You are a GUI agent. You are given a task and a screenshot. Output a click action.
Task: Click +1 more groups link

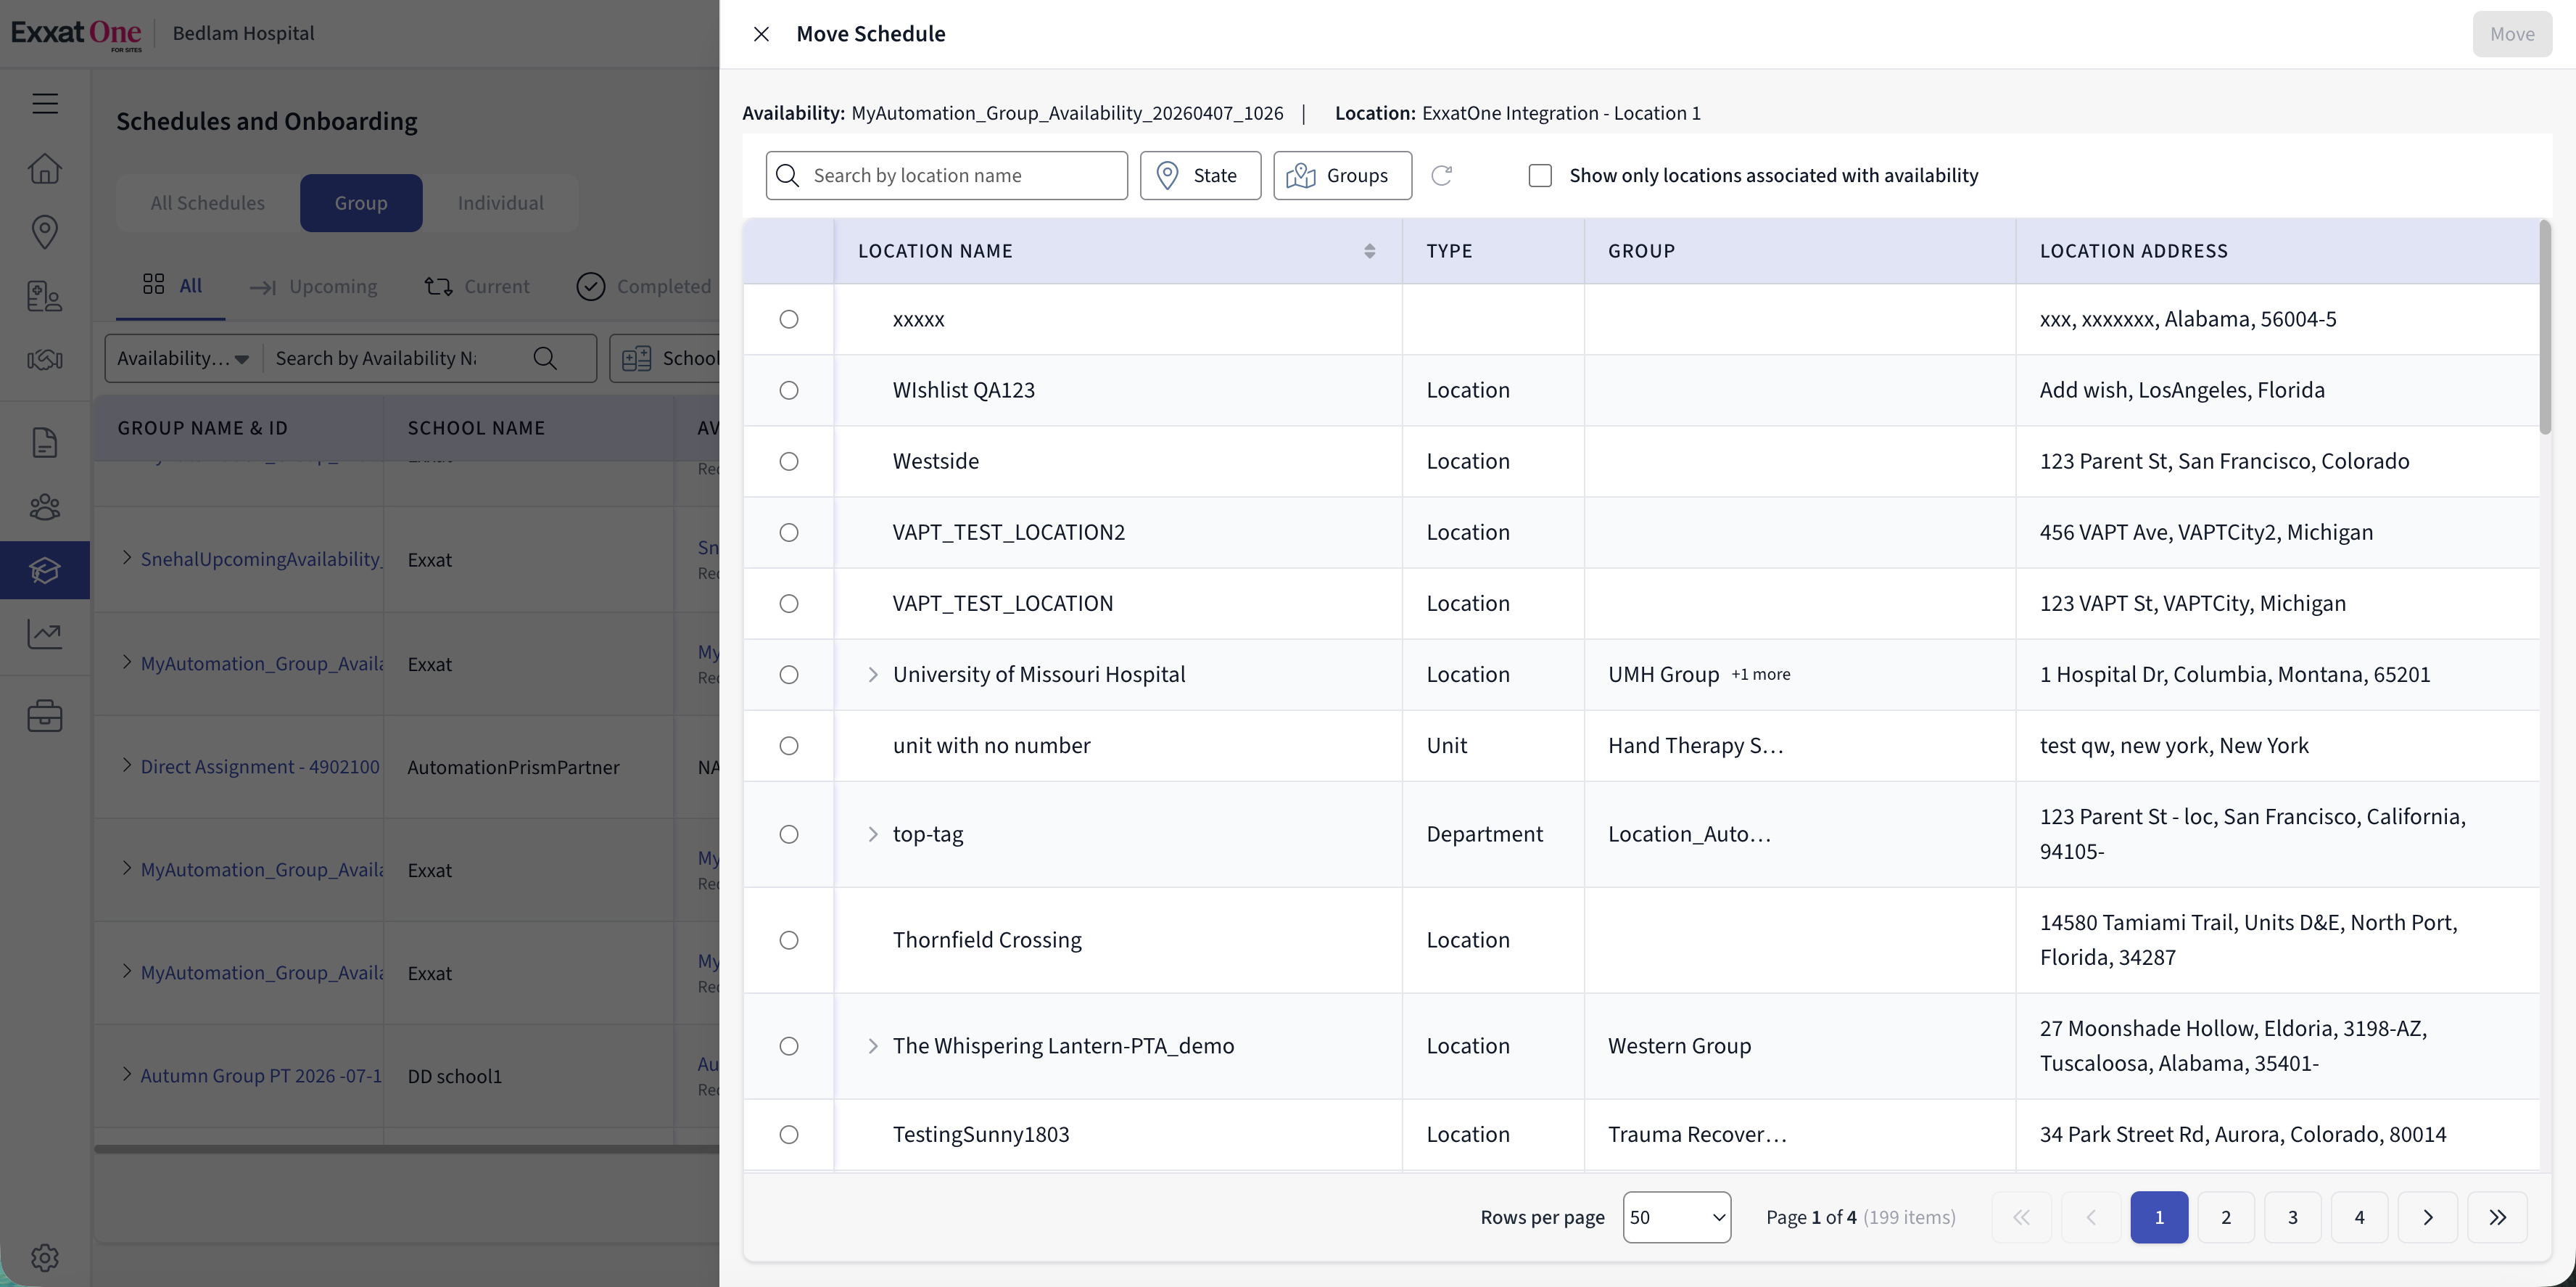coord(1760,674)
